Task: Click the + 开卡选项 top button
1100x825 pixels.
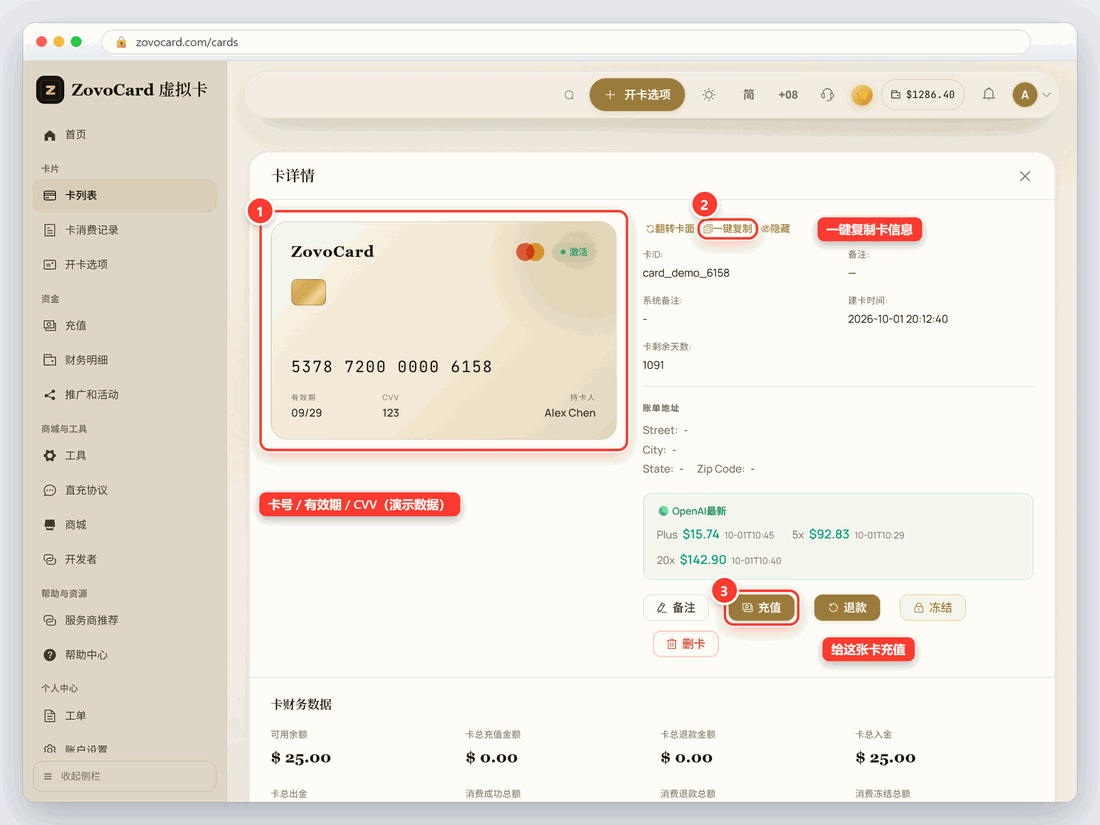Action: [637, 95]
